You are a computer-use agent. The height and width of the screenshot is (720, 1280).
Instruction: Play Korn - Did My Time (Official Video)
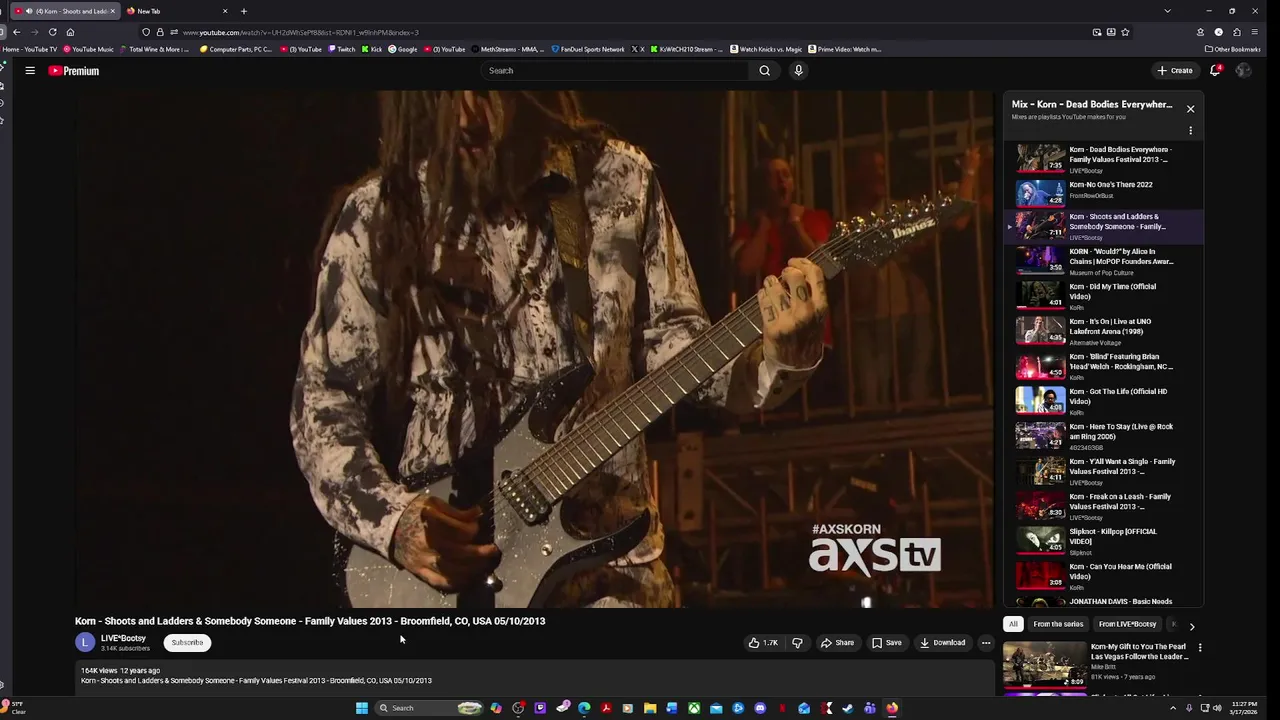[1105, 296]
